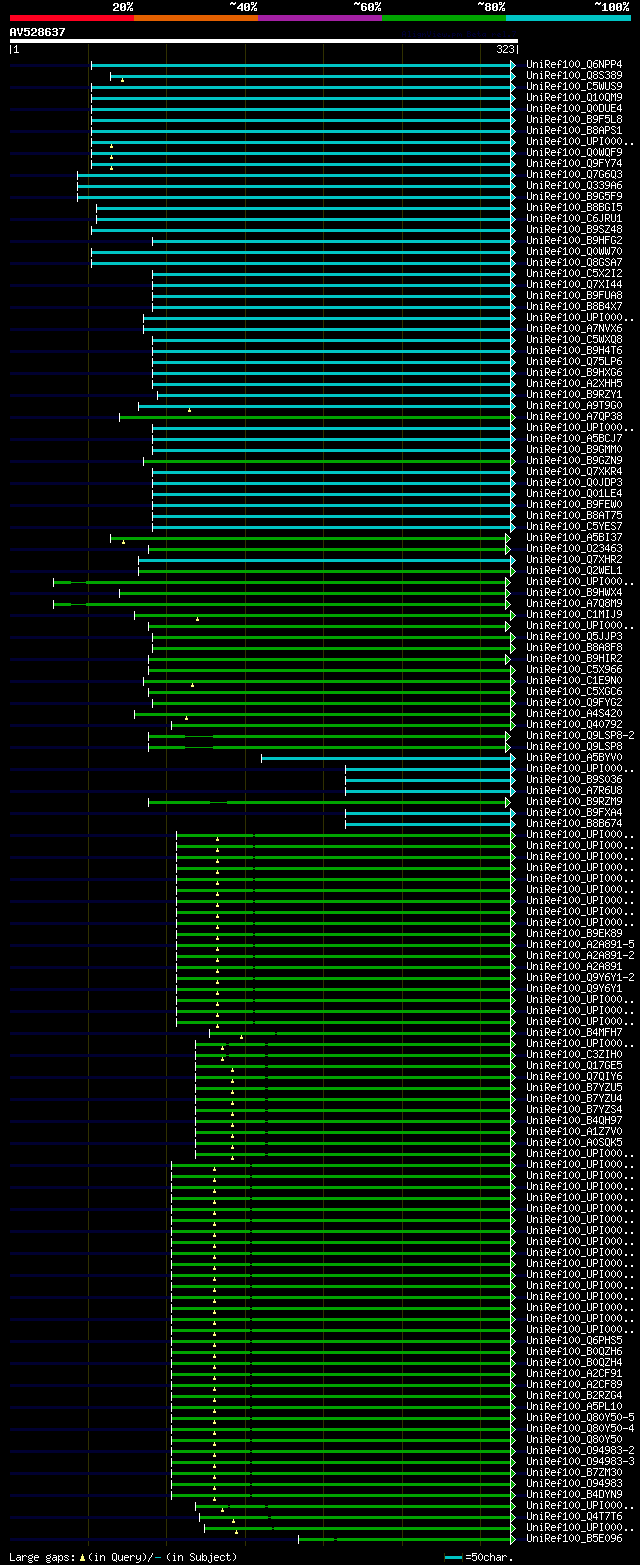The image size is (640, 1565).
Task: Click the green arrowhead ending the A5BI37 bar
Action: [x=508, y=538]
